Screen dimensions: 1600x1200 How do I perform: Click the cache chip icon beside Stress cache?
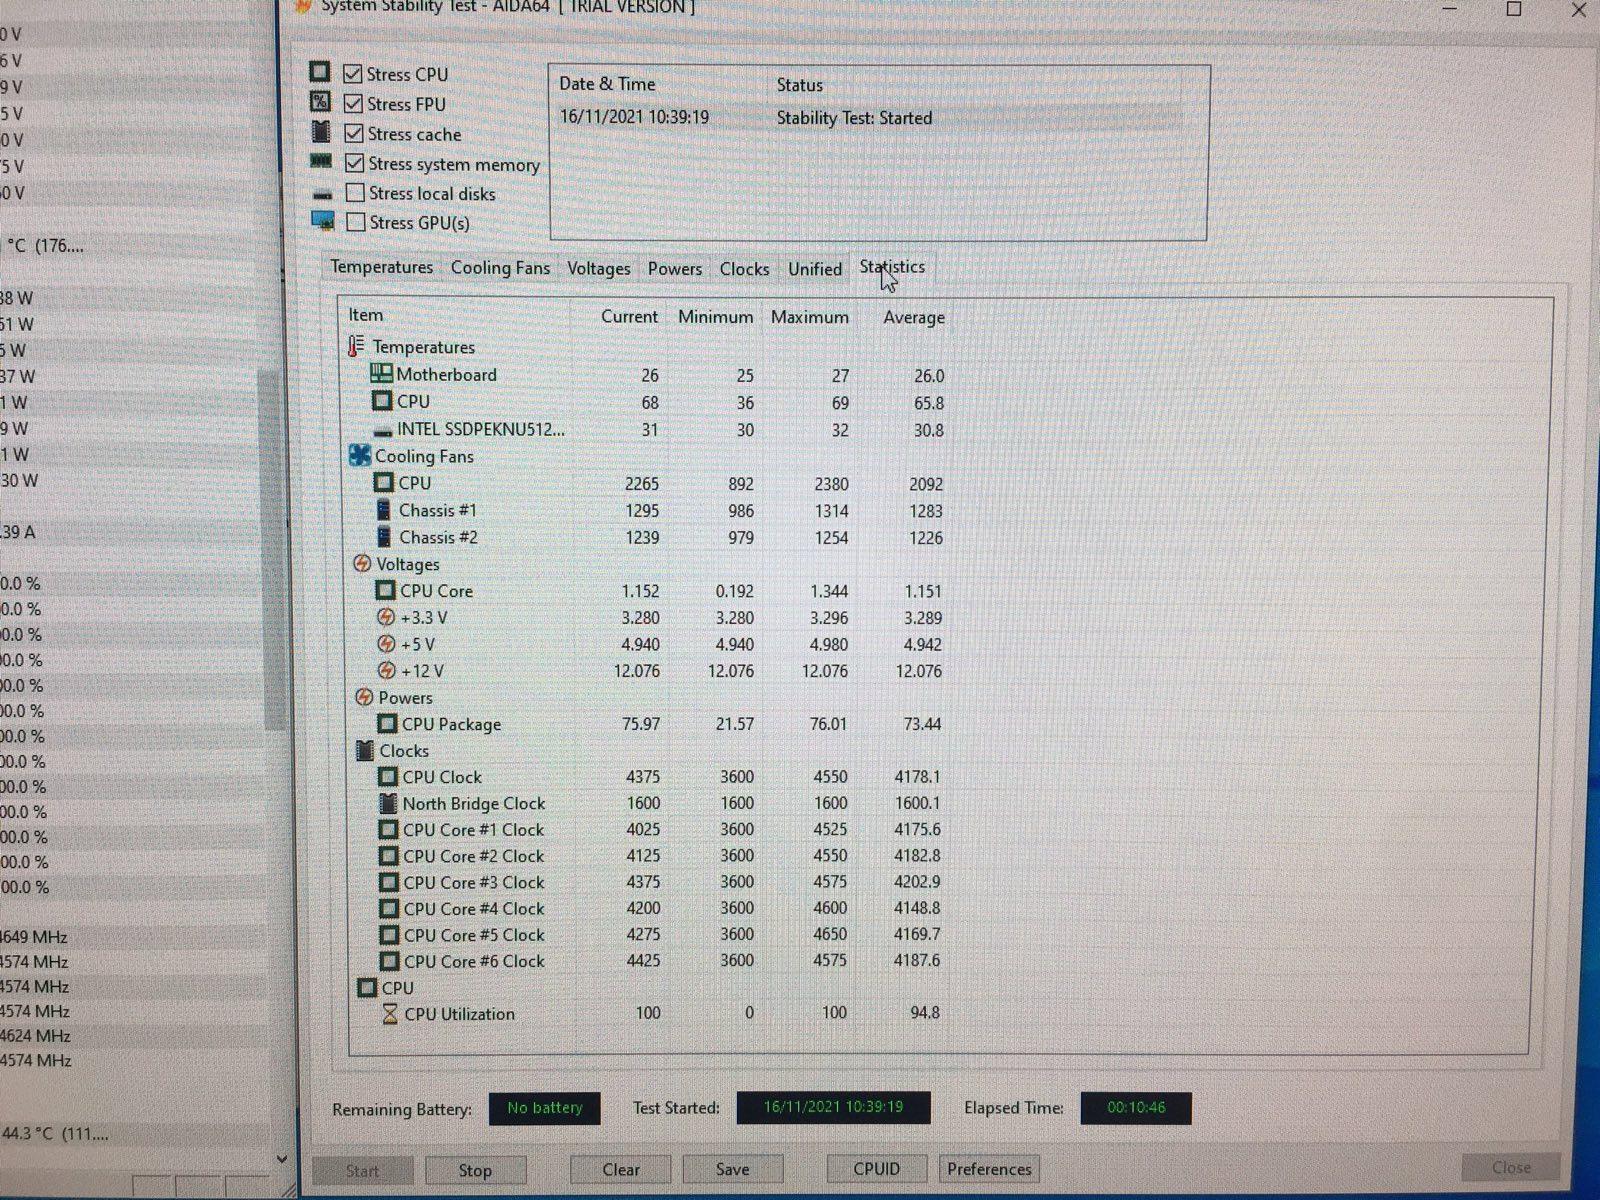click(x=321, y=131)
